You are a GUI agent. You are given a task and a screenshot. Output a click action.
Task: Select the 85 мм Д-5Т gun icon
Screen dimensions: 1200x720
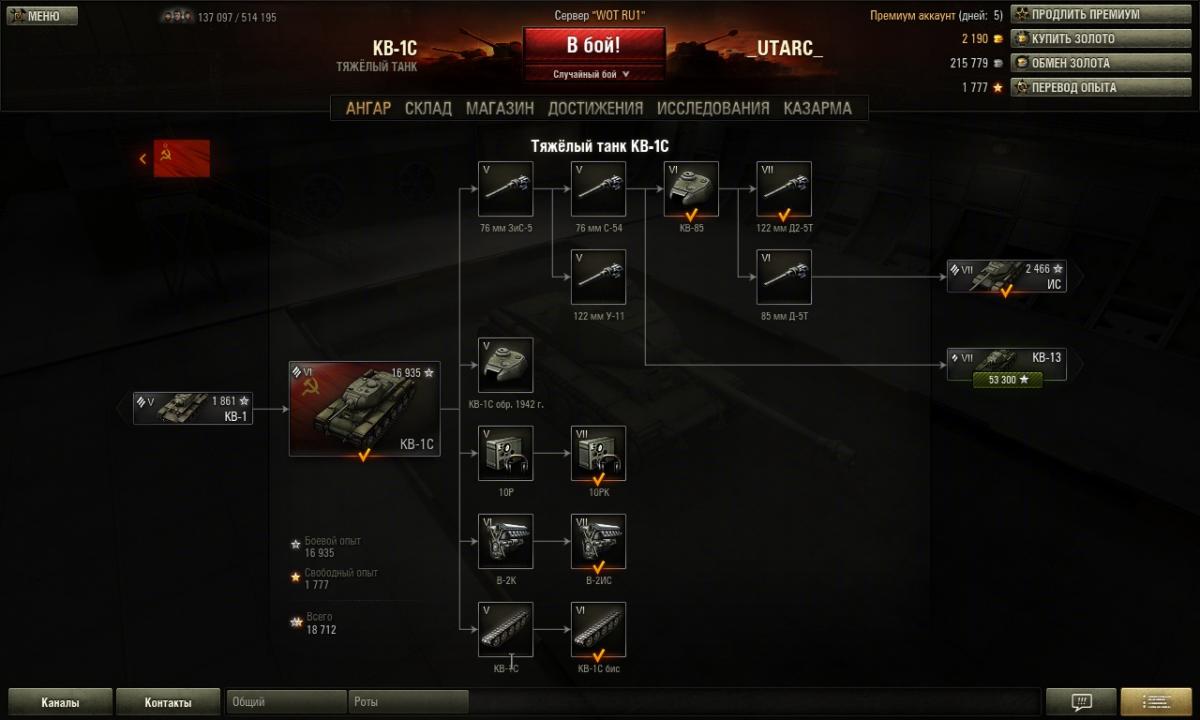click(x=784, y=277)
